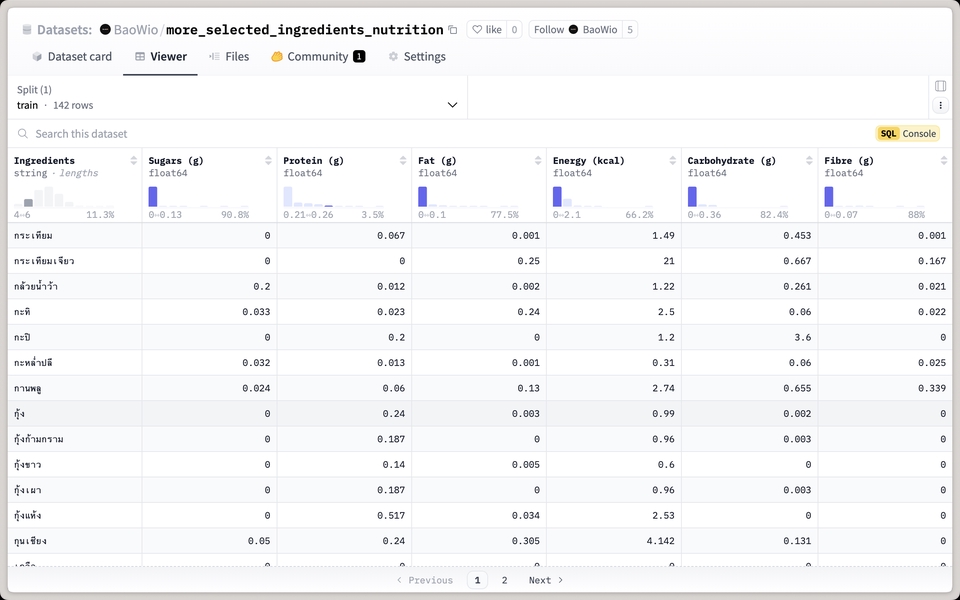
Task: Open the three-dot options menu
Action: click(x=940, y=105)
